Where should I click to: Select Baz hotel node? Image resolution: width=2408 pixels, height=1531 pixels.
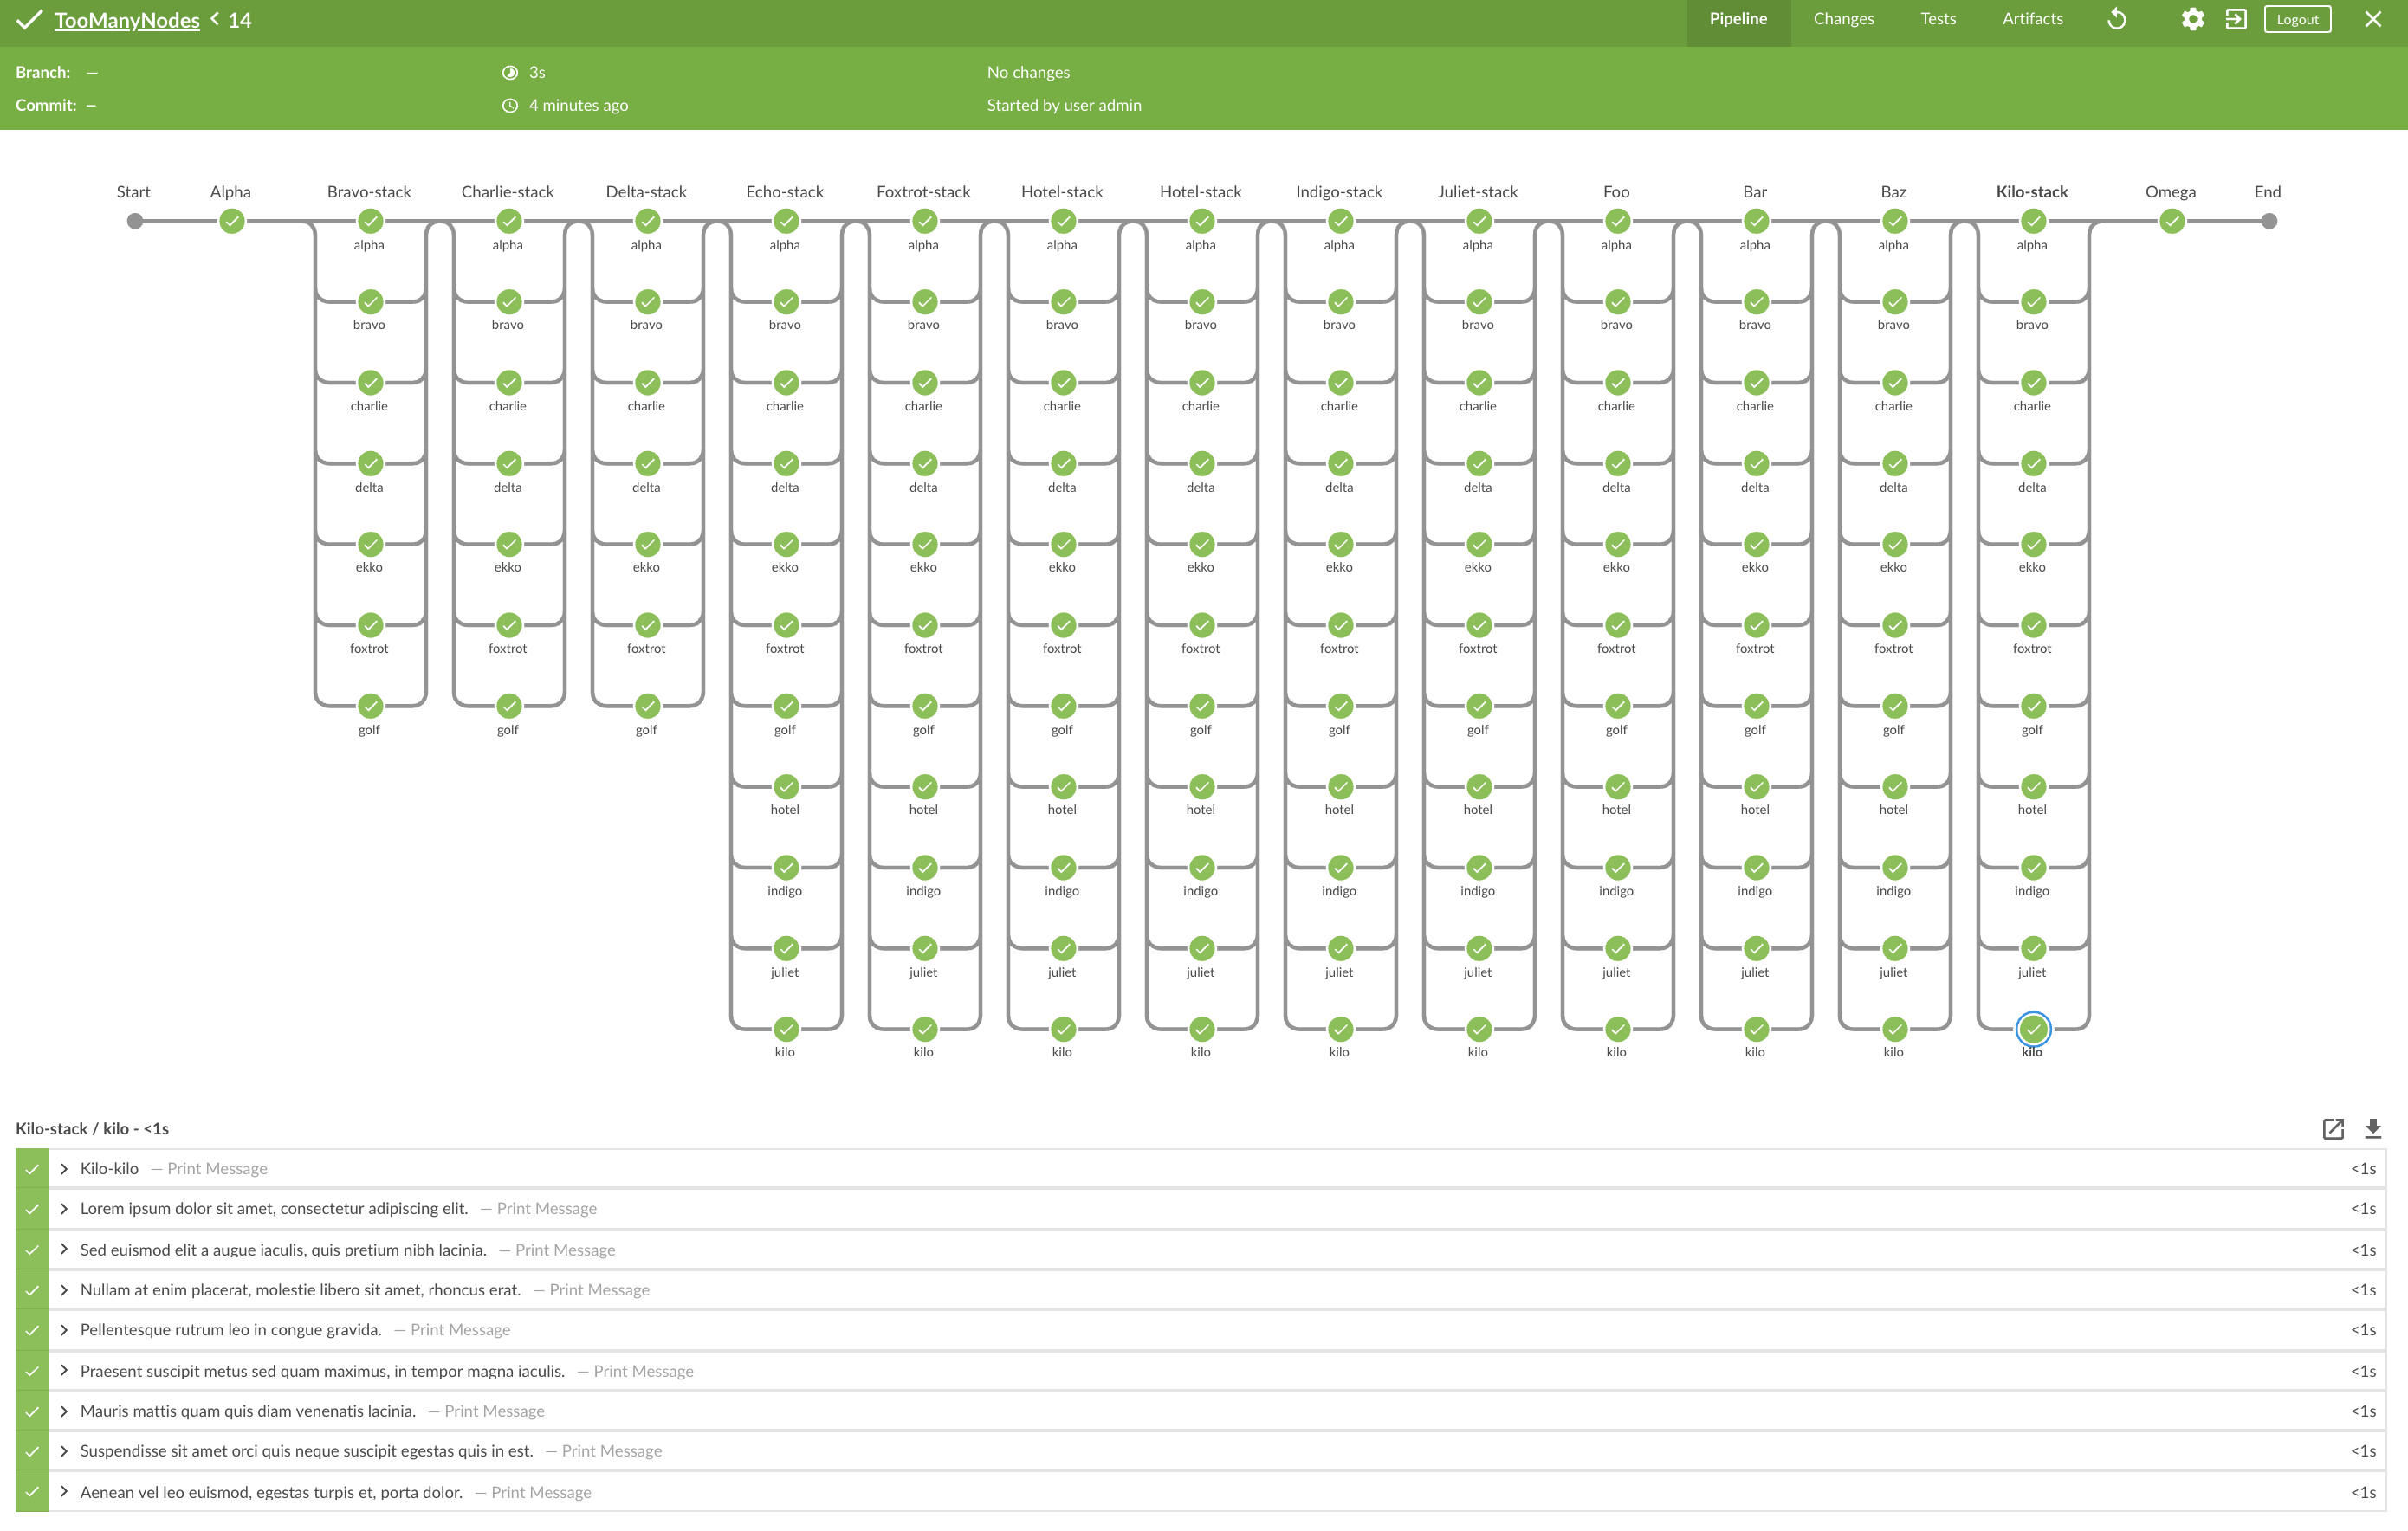pyautogui.click(x=1894, y=787)
